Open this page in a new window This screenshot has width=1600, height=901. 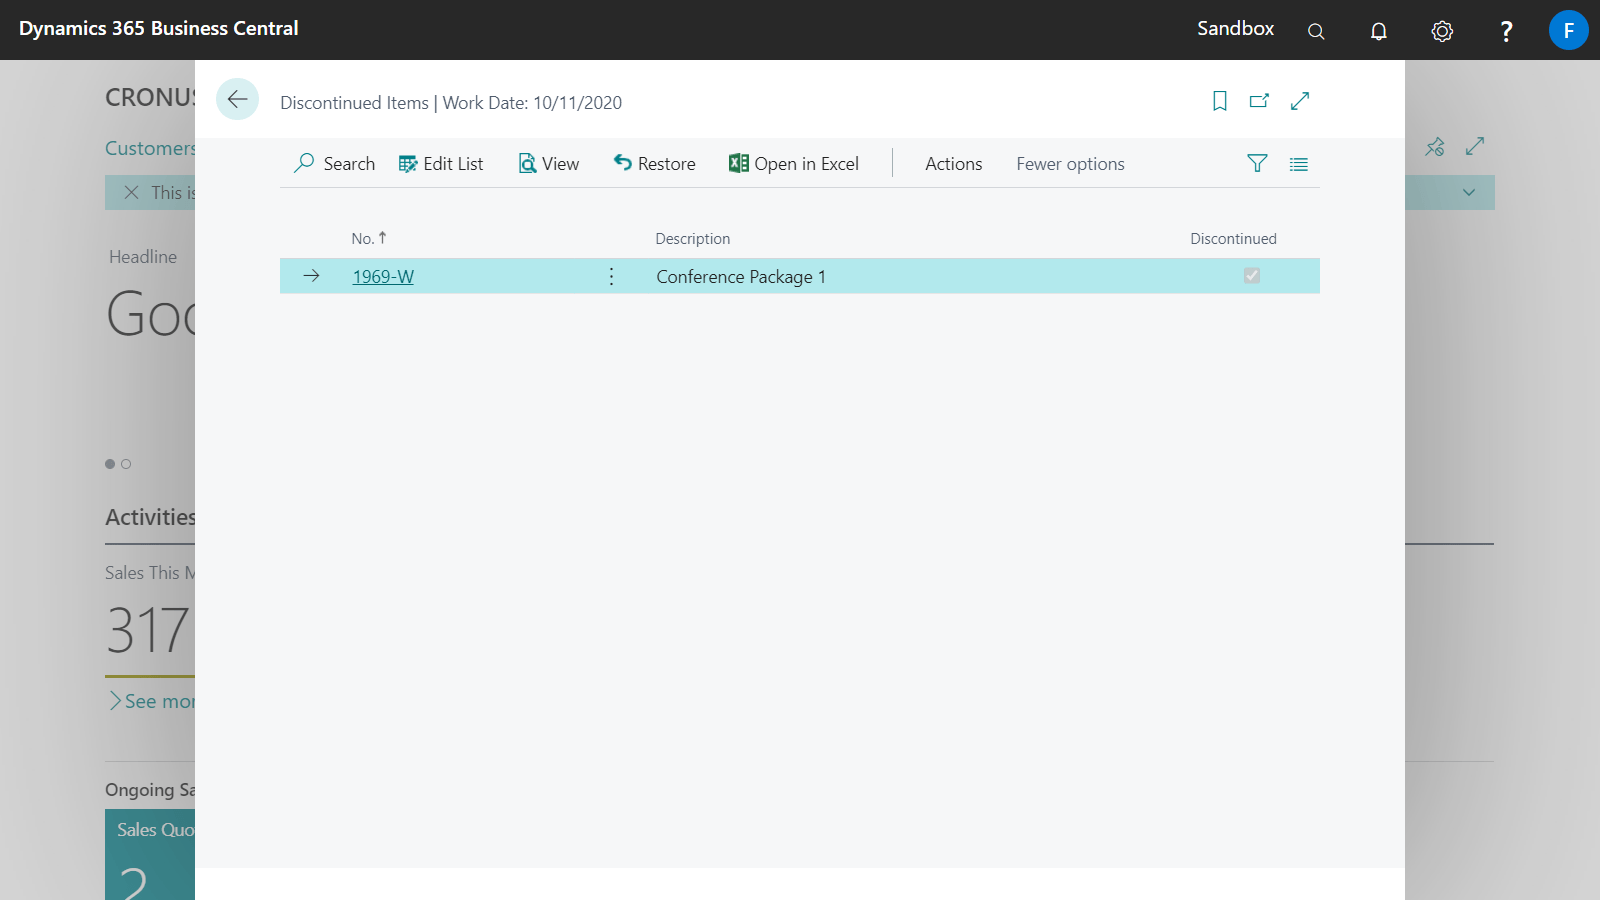[x=1259, y=101]
